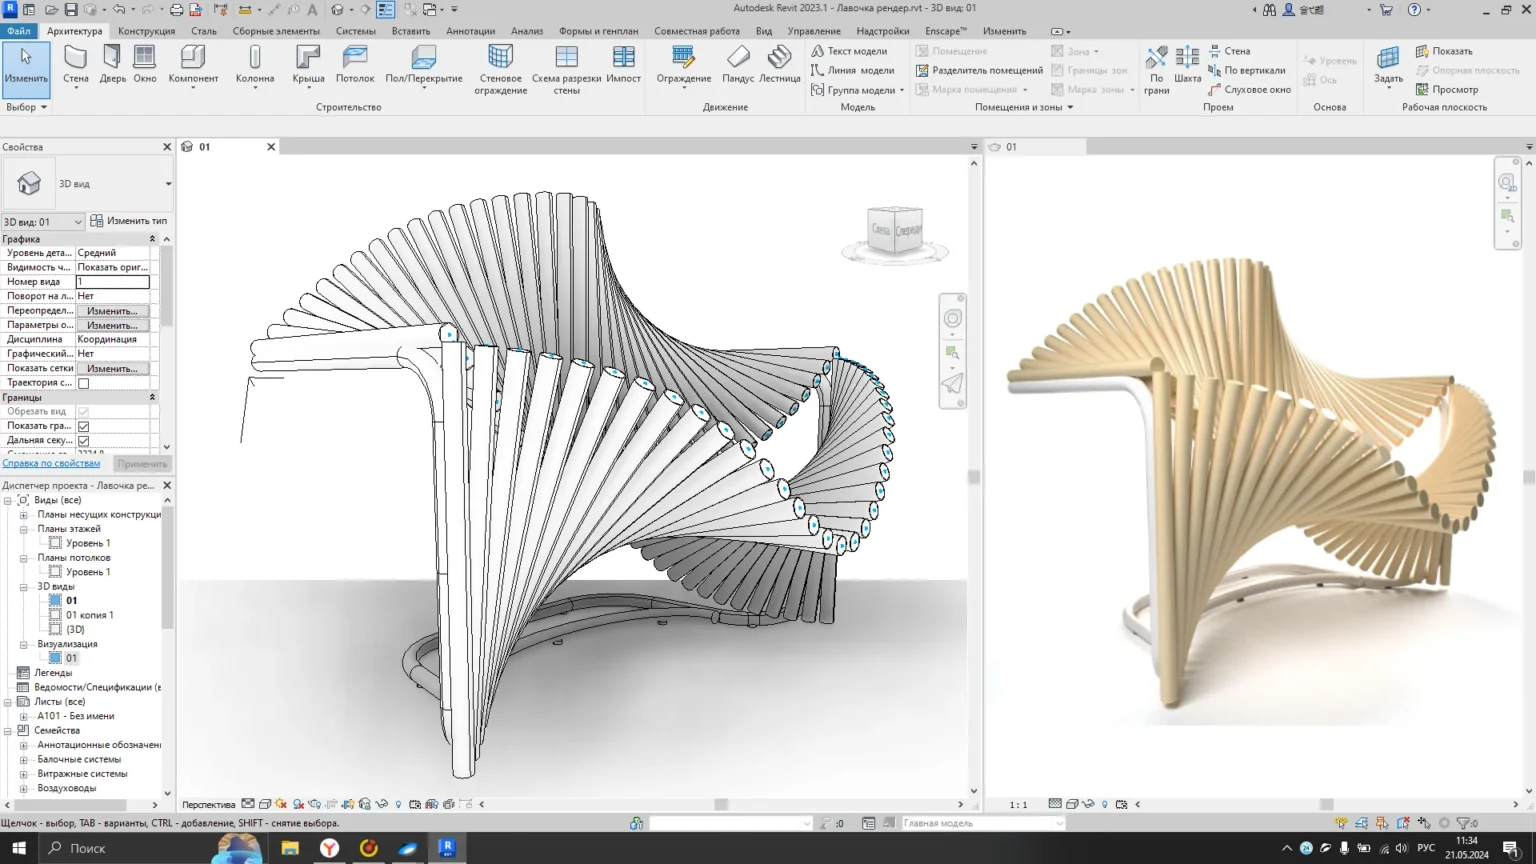1536x864 pixels.
Task: Collapse the 3D виды tree node
Action: click(x=24, y=587)
